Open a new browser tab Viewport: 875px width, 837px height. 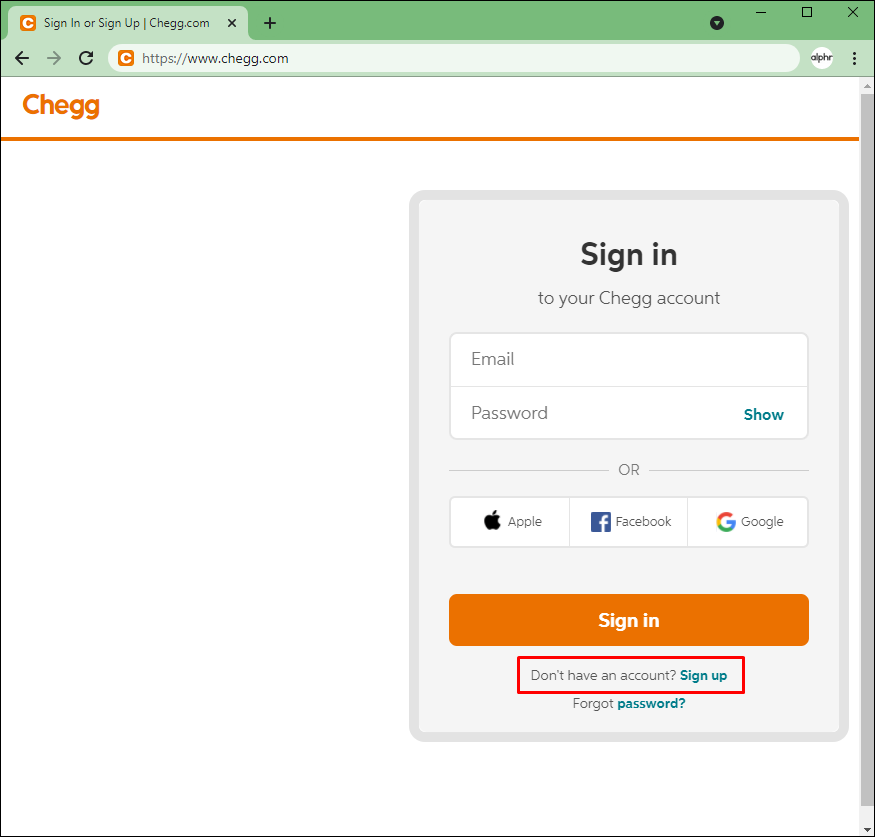(x=270, y=23)
